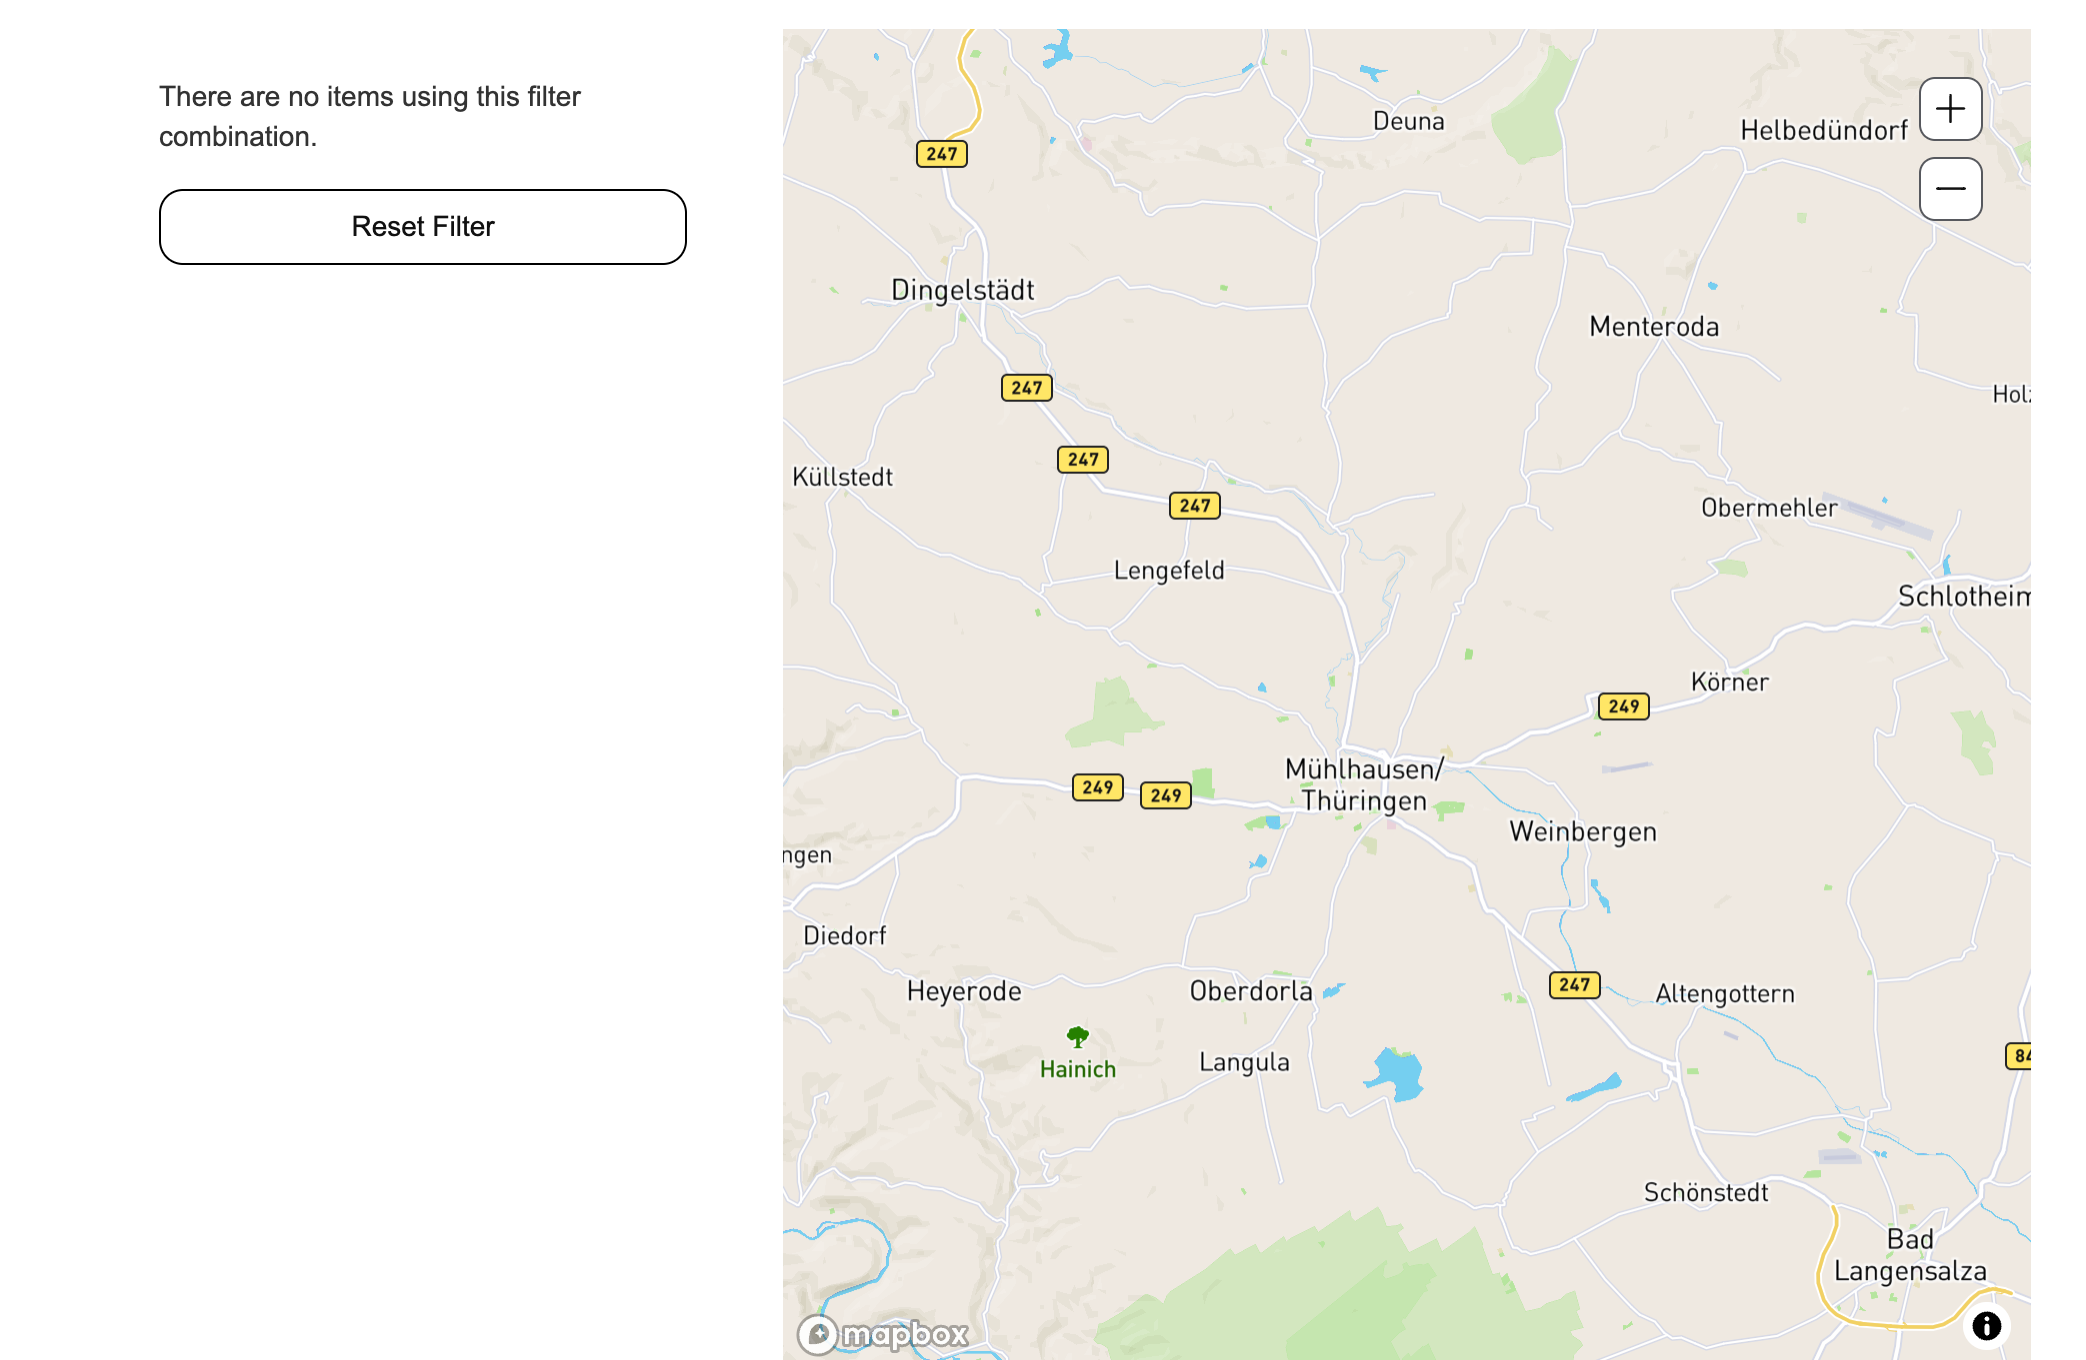Zoom out with the minus button

tap(1950, 189)
